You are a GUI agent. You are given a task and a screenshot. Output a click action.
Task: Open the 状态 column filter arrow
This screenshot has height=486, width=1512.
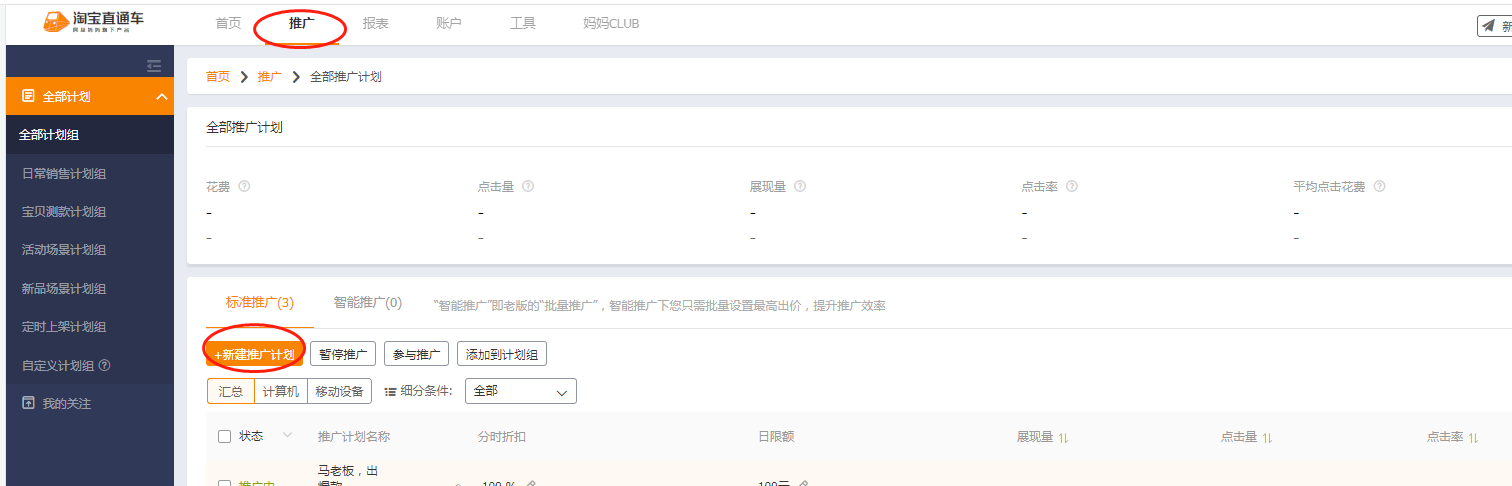point(288,435)
